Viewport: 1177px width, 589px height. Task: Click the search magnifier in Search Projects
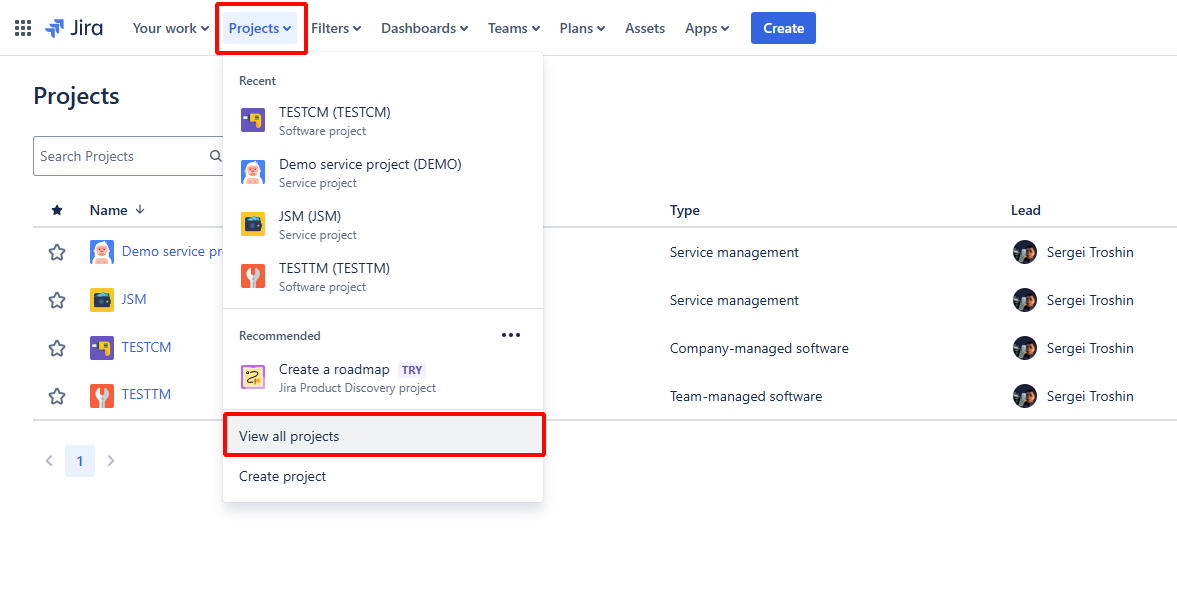click(215, 156)
